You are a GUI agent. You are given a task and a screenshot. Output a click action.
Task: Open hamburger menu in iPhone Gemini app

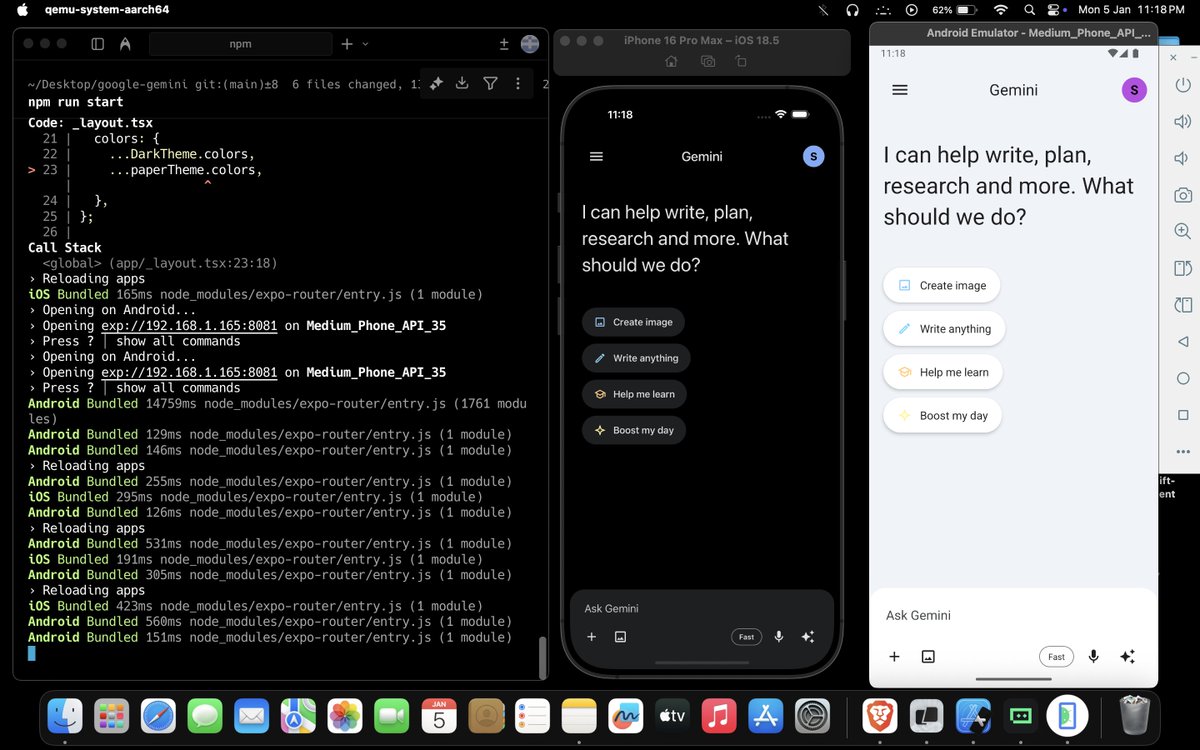(x=597, y=156)
